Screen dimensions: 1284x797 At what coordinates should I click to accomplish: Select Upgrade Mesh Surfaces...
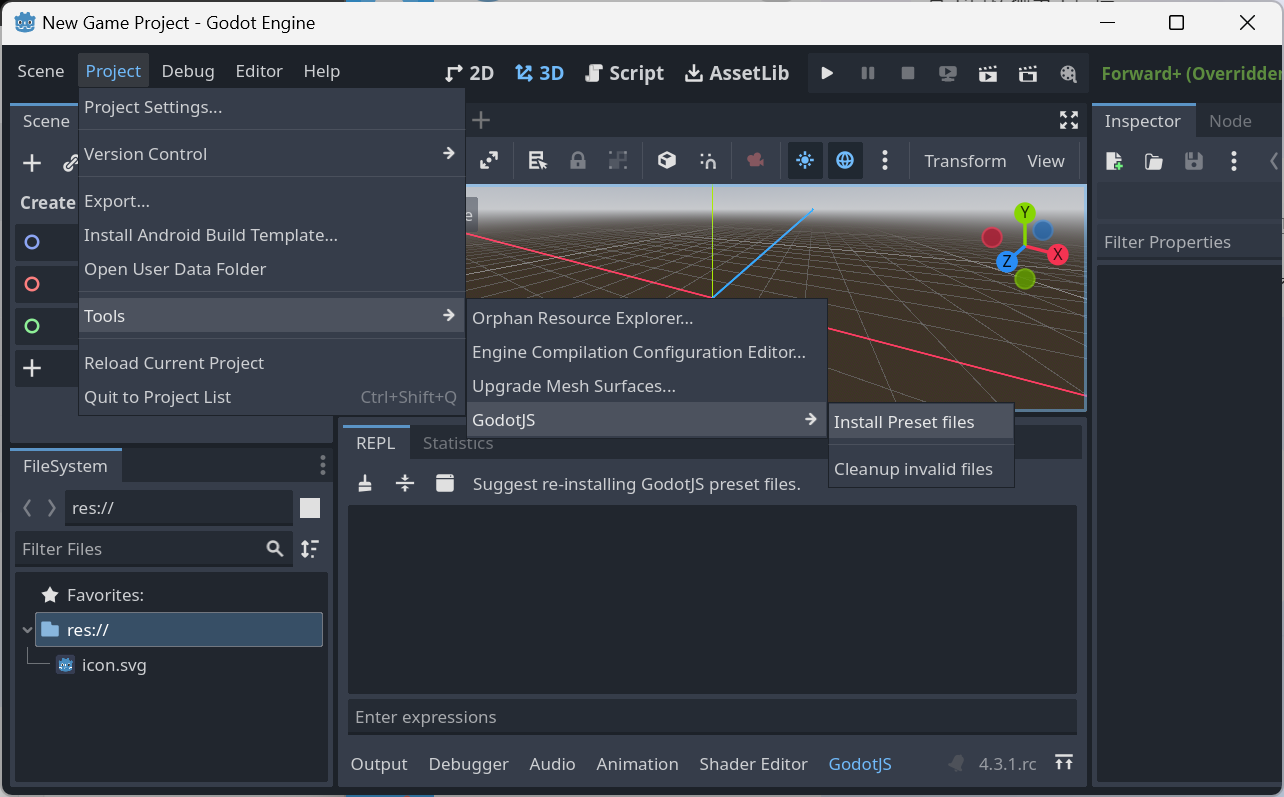646,386
